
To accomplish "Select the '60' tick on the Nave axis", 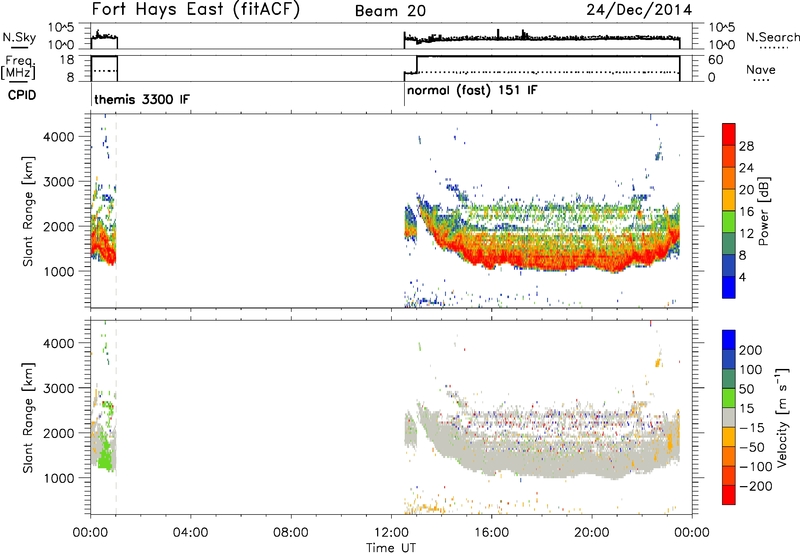I will tap(715, 60).
